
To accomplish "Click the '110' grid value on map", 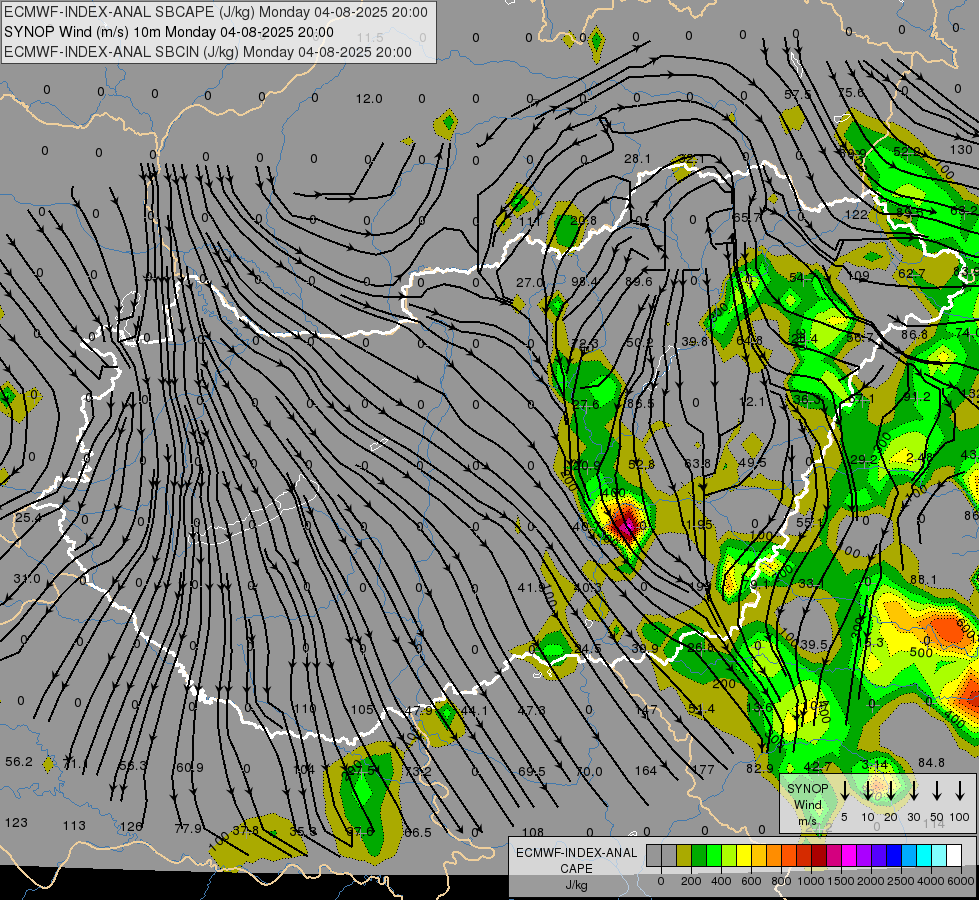I will tap(305, 709).
